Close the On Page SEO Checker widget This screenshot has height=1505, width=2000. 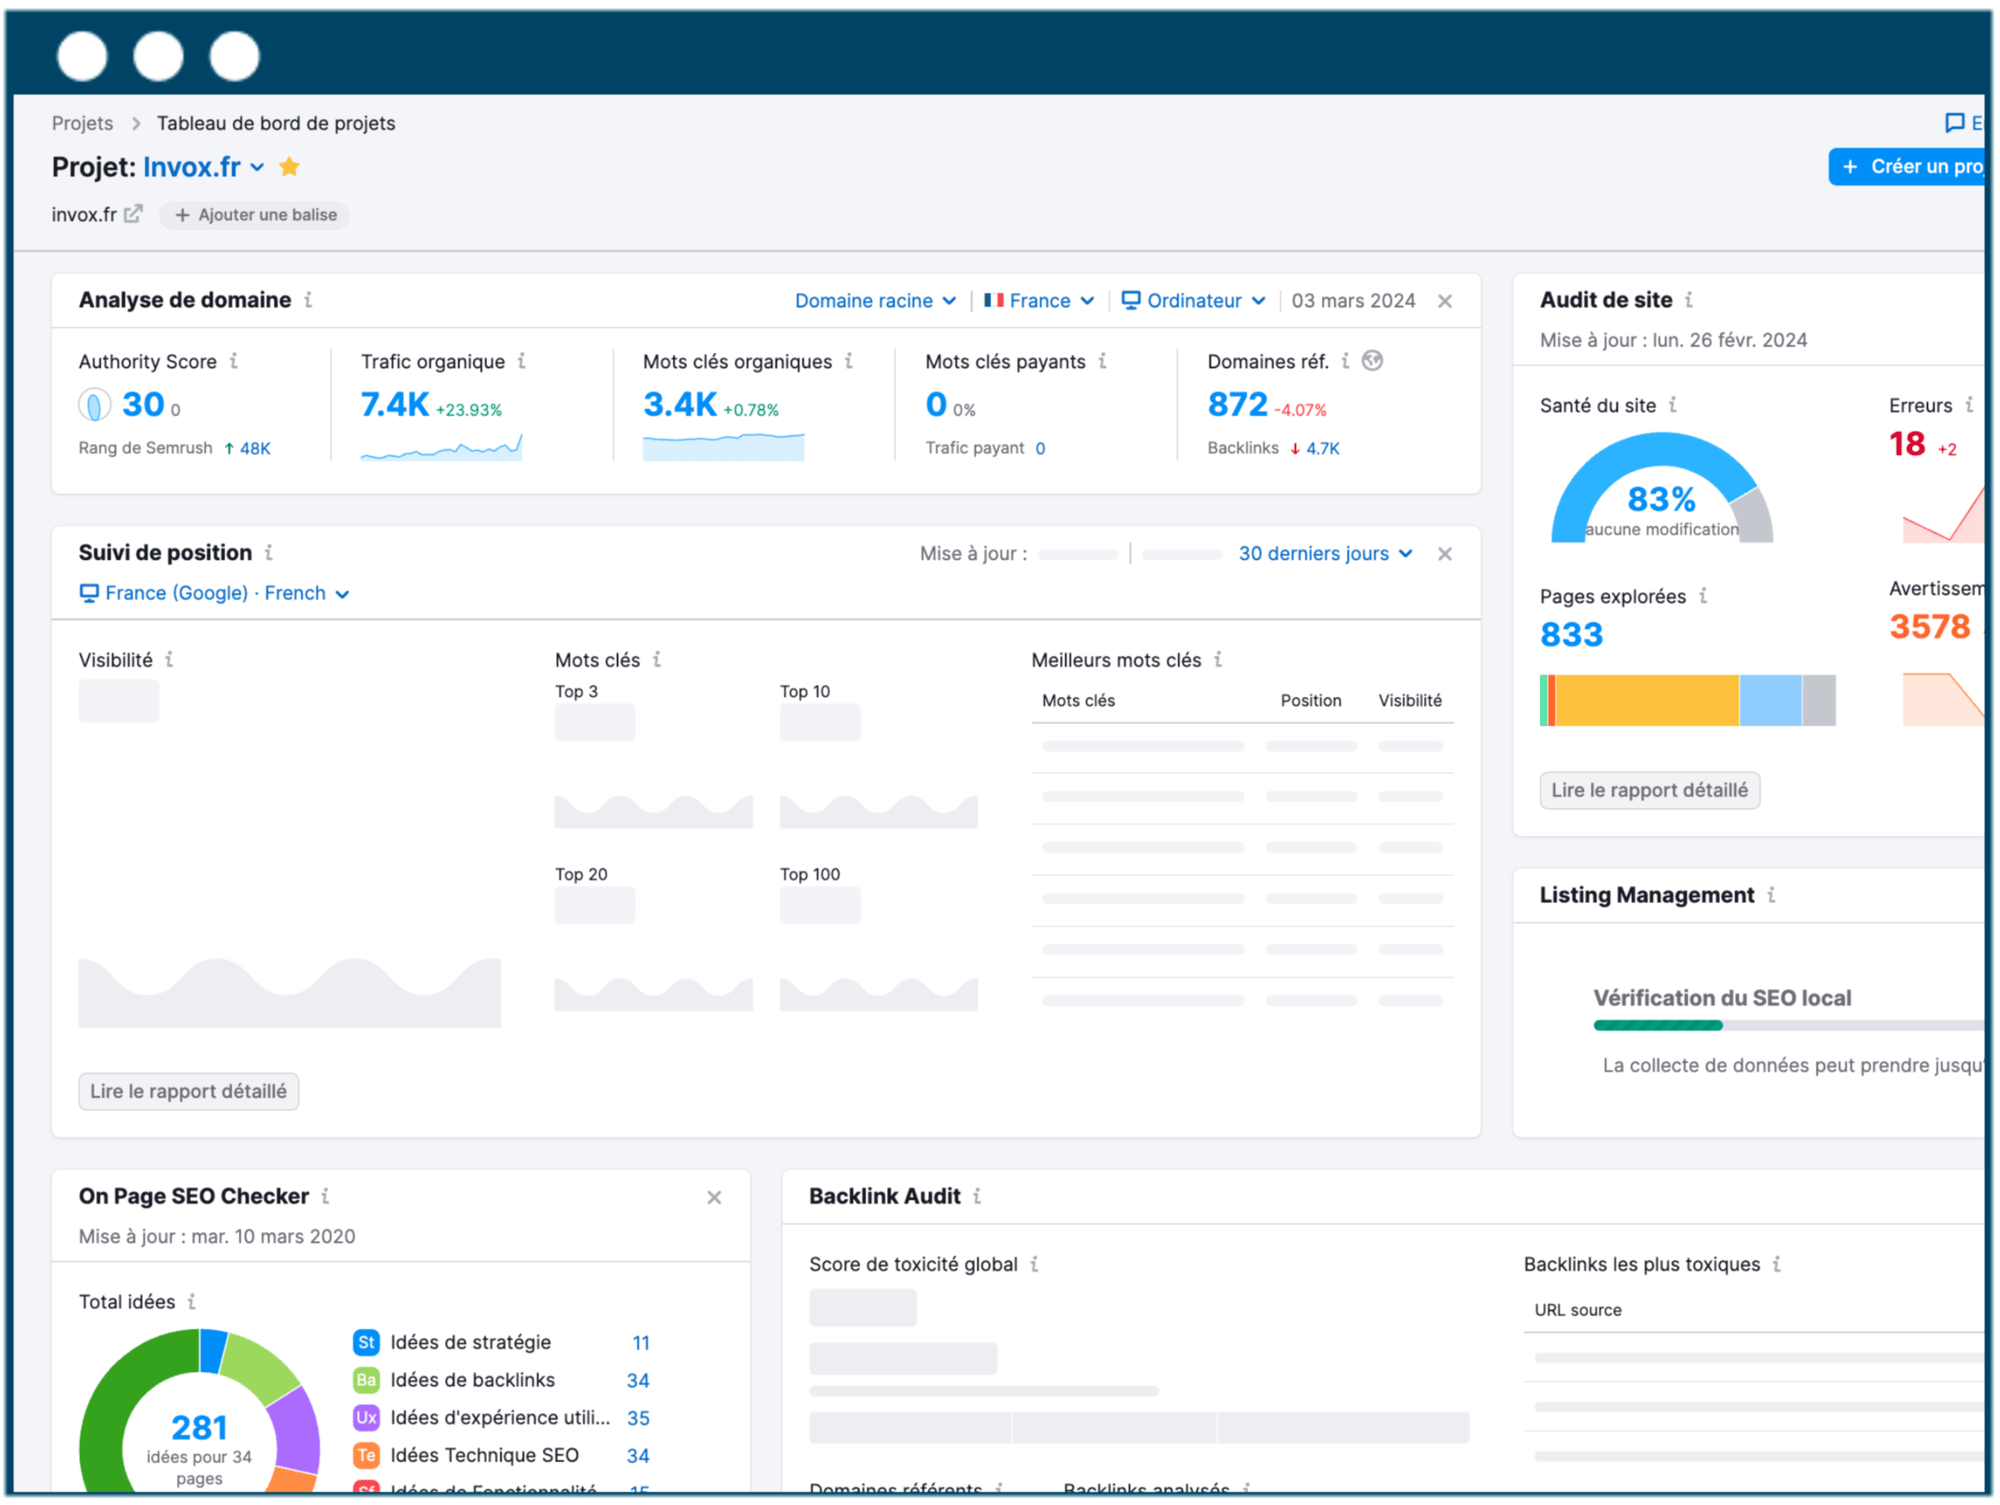714,1198
